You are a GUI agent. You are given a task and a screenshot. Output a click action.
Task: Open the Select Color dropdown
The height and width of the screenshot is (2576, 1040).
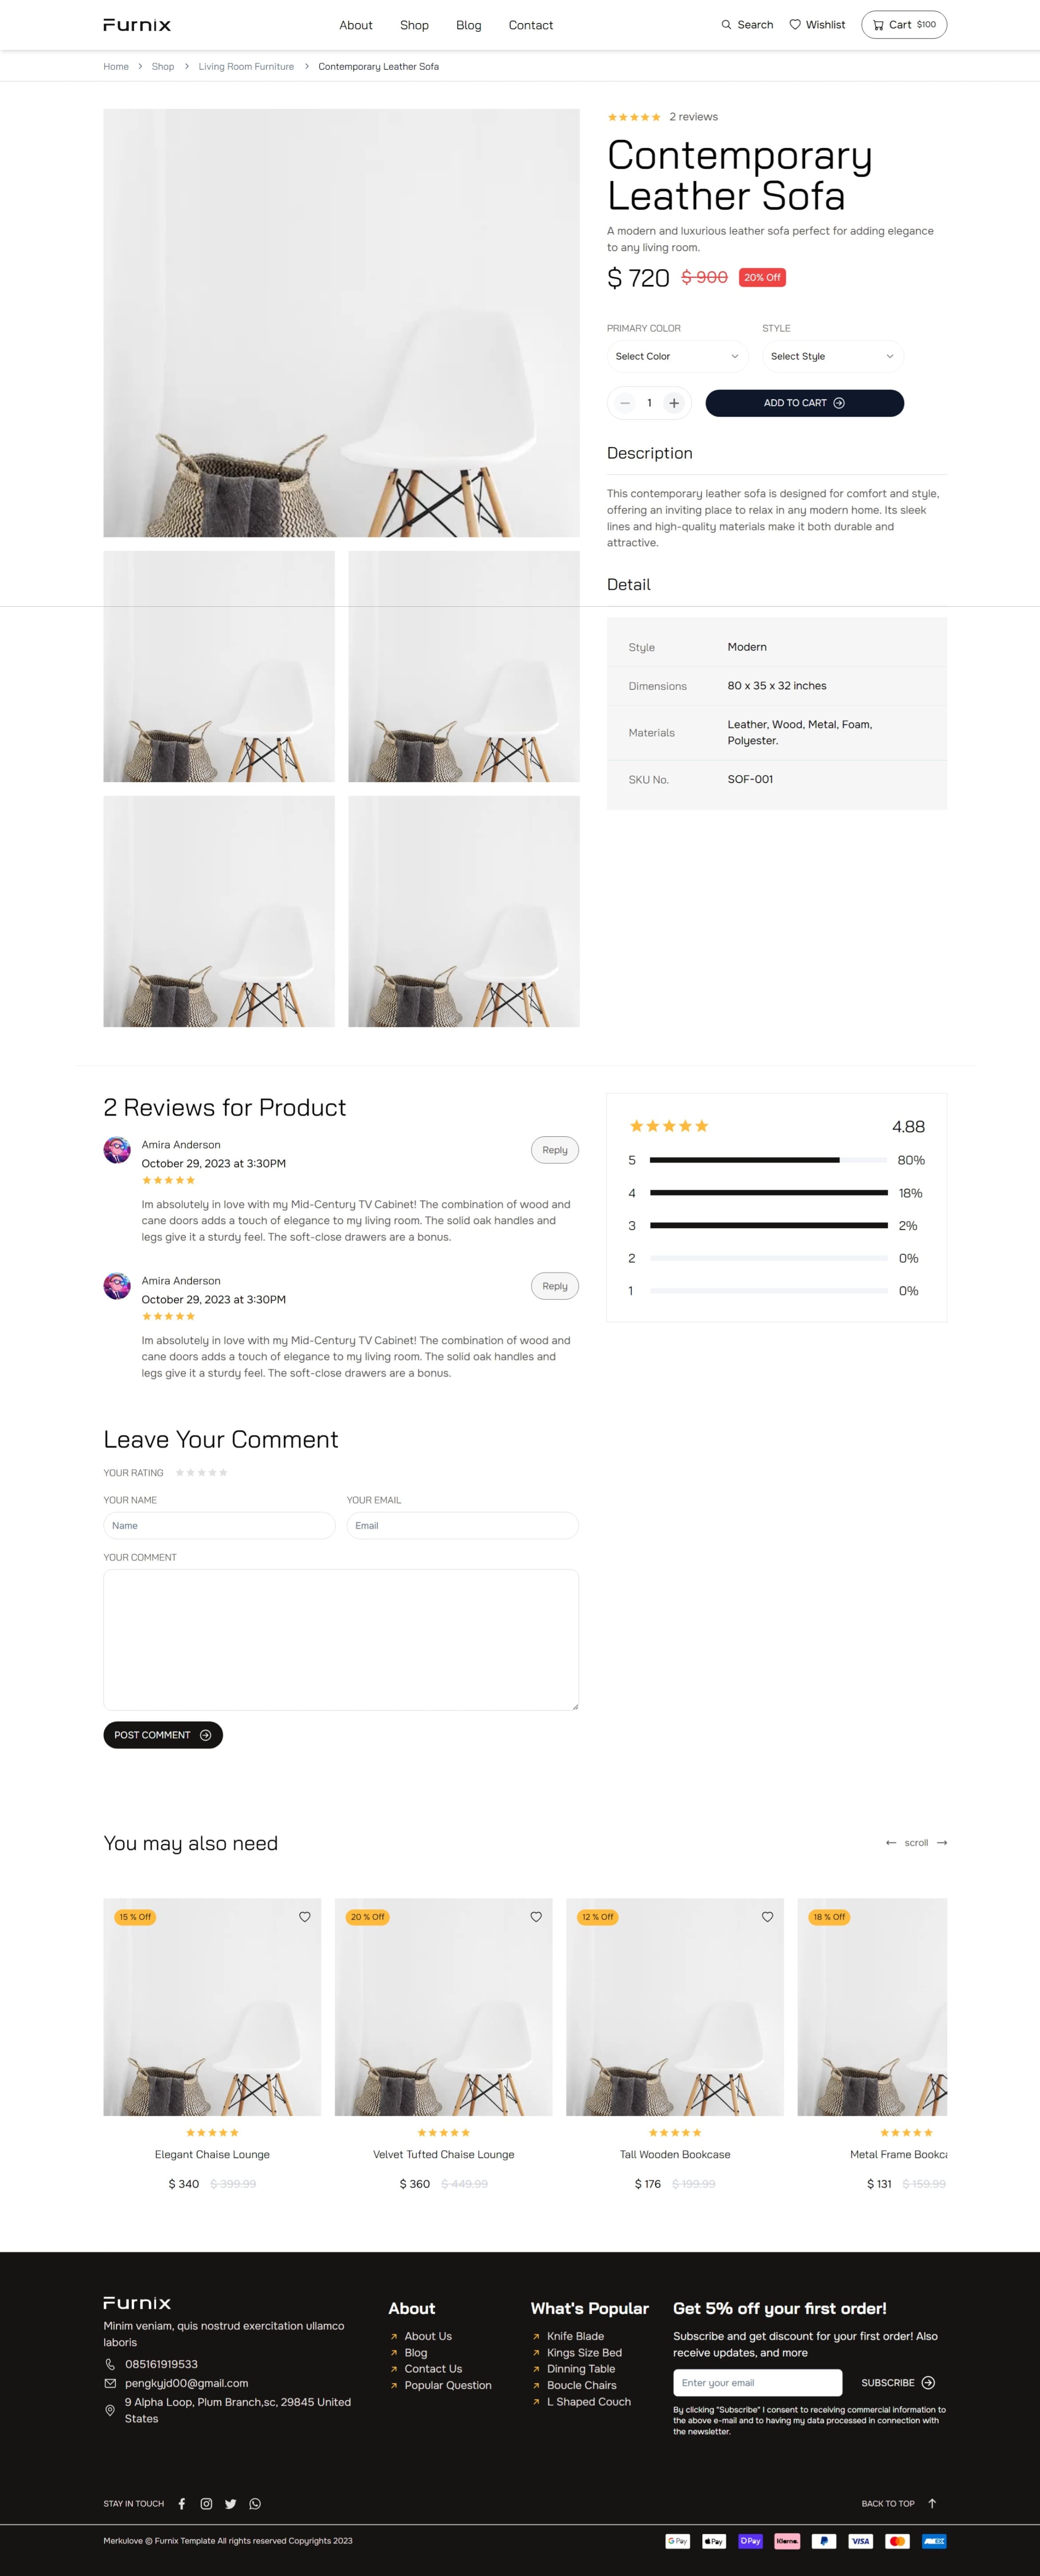pos(677,356)
